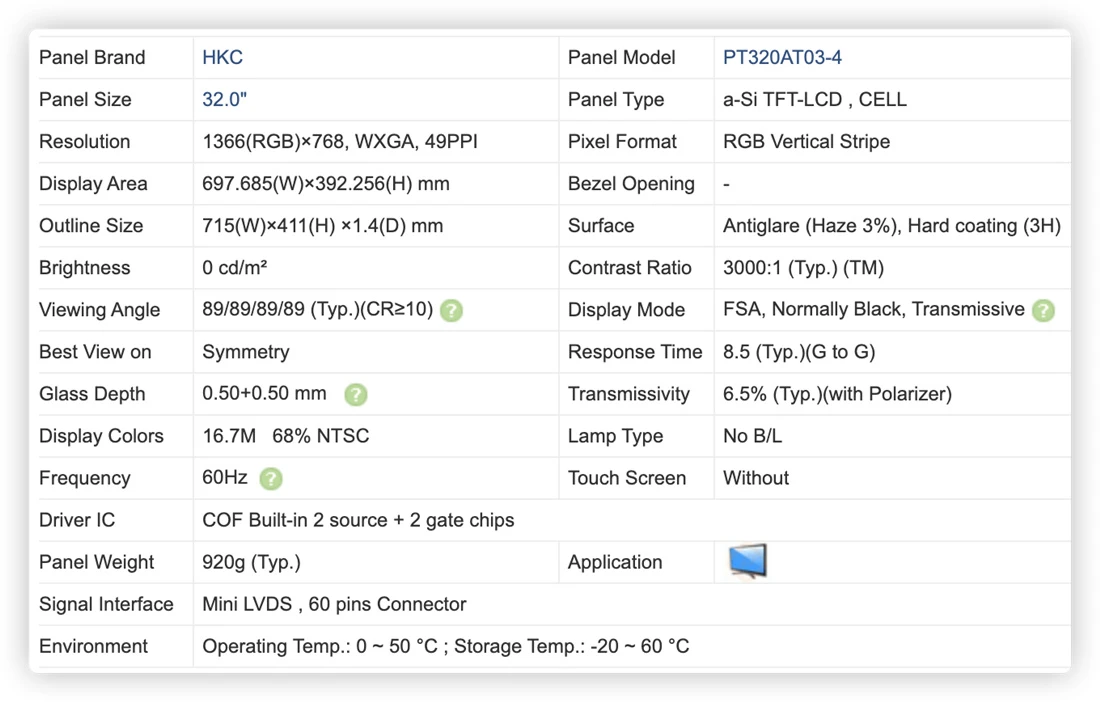
Task: Click the Symmetry value for Best View on
Action: pos(246,352)
